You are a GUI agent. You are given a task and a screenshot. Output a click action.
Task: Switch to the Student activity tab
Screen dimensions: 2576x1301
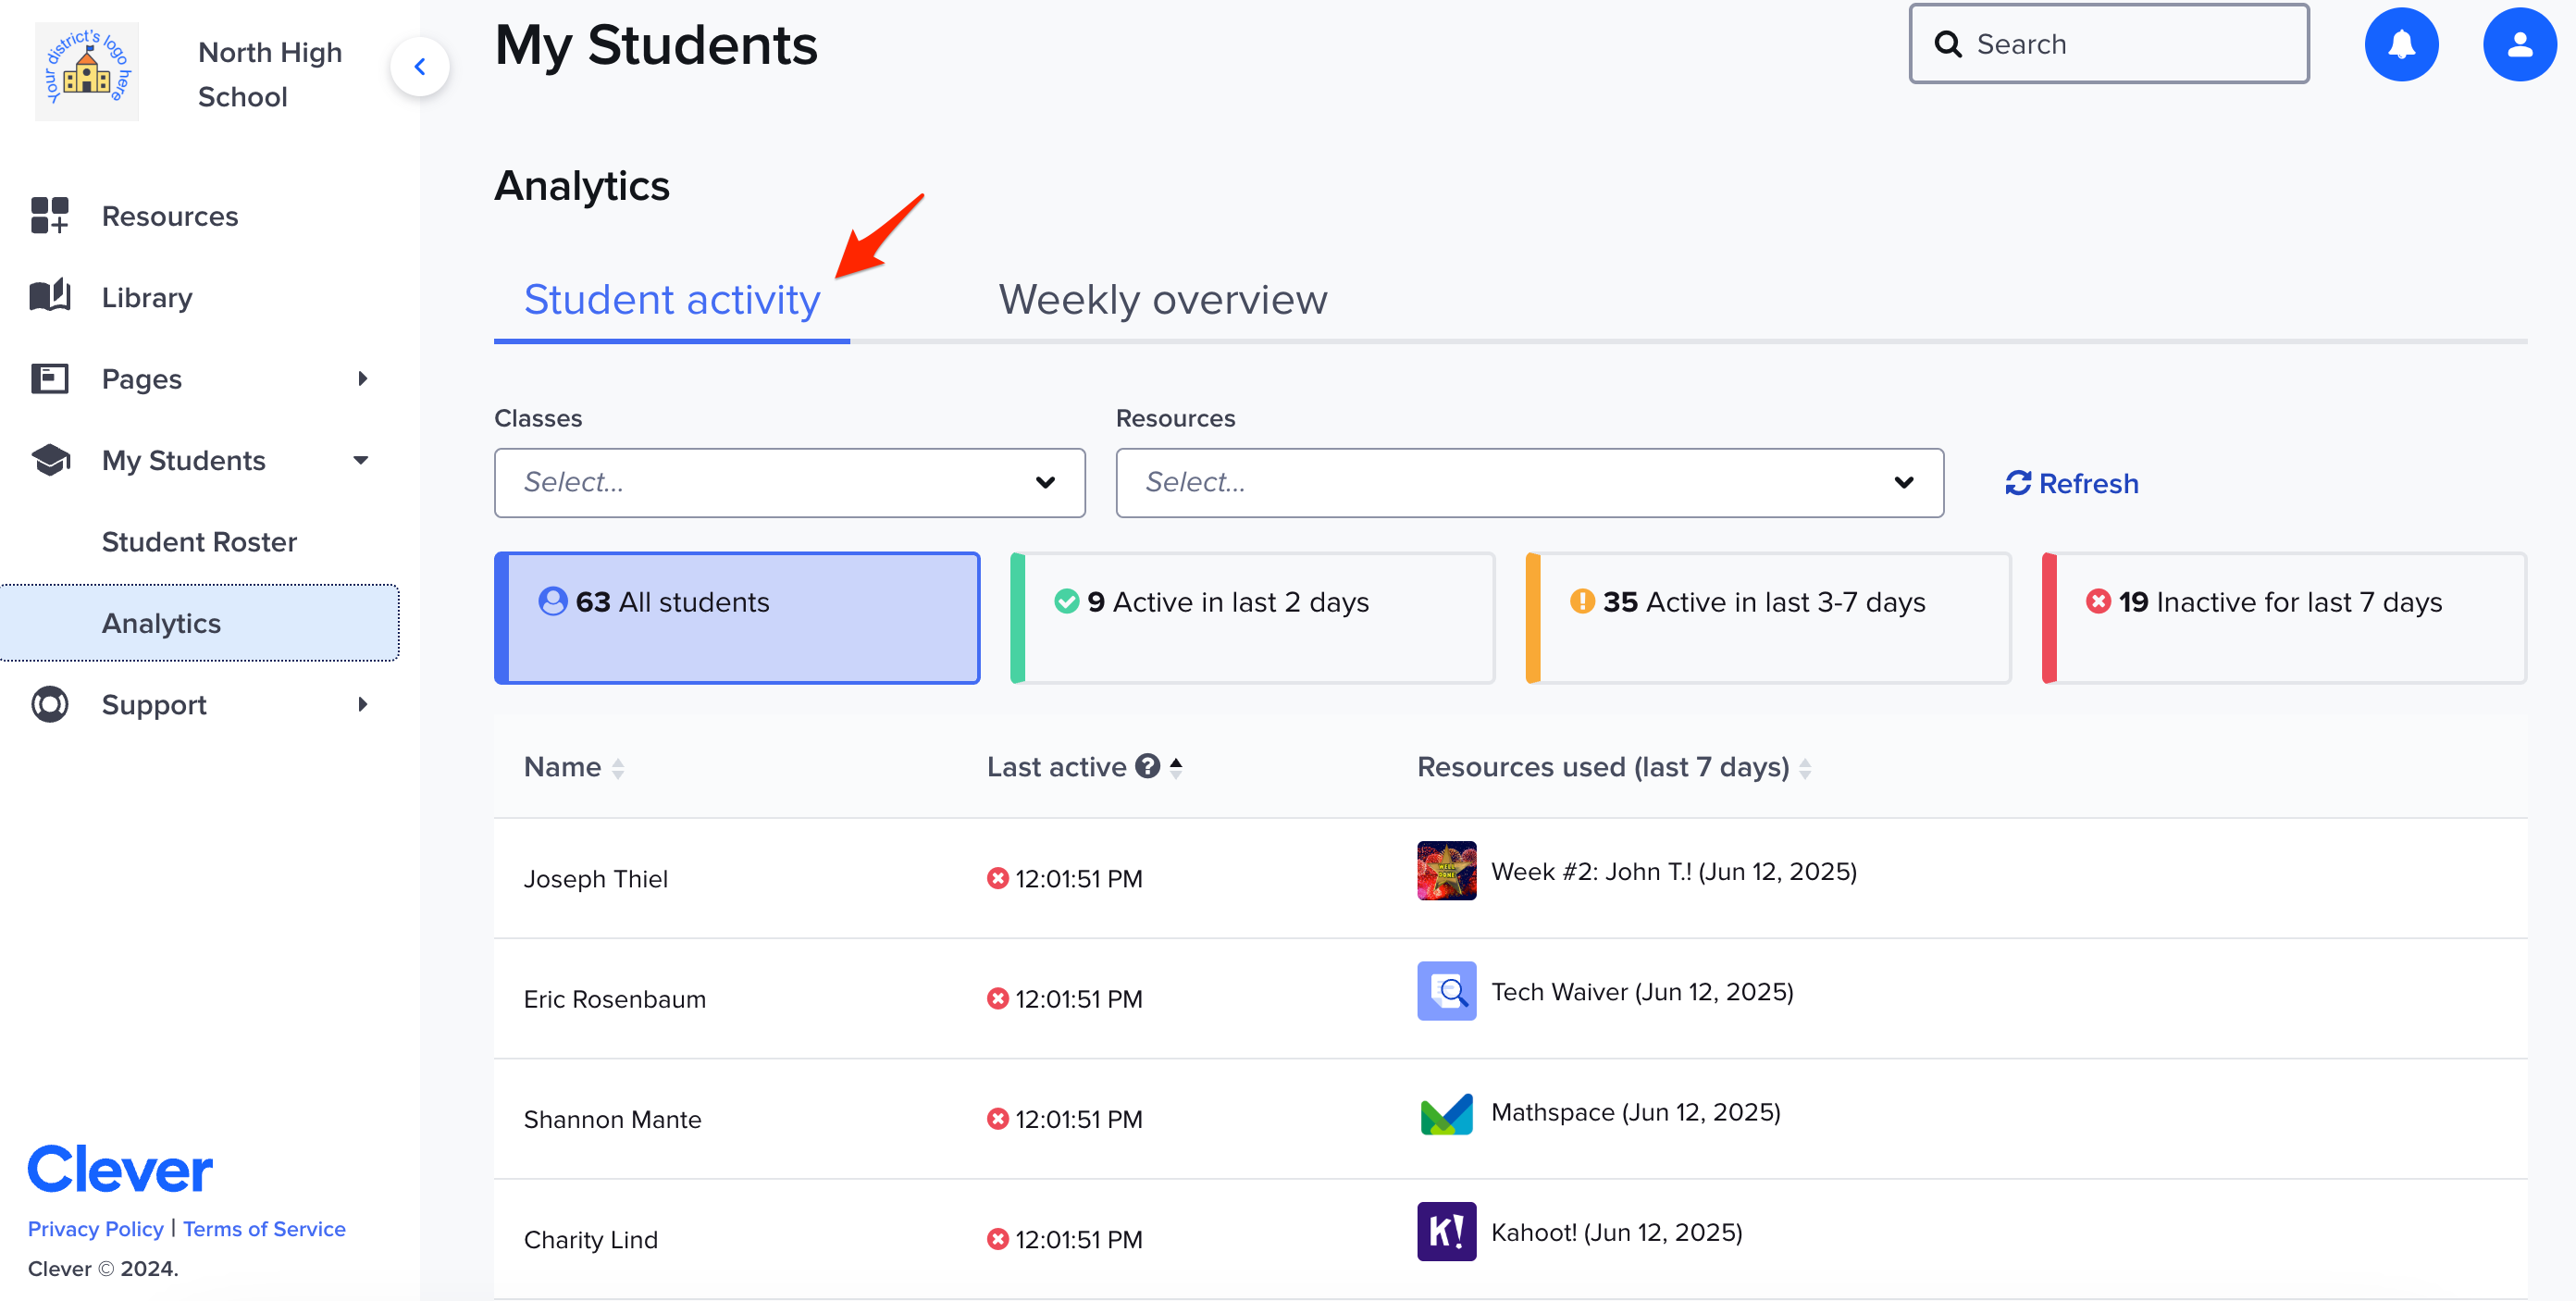coord(672,300)
